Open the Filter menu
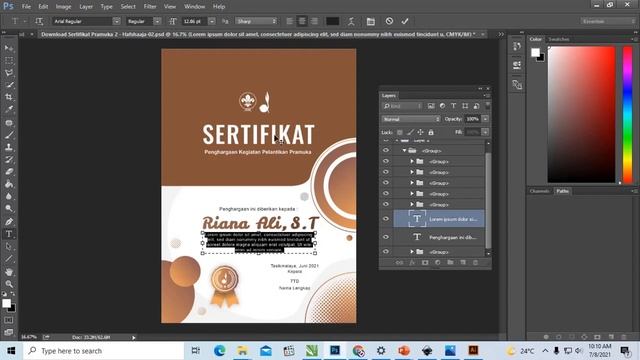The height and width of the screenshot is (360, 640). (x=150, y=7)
